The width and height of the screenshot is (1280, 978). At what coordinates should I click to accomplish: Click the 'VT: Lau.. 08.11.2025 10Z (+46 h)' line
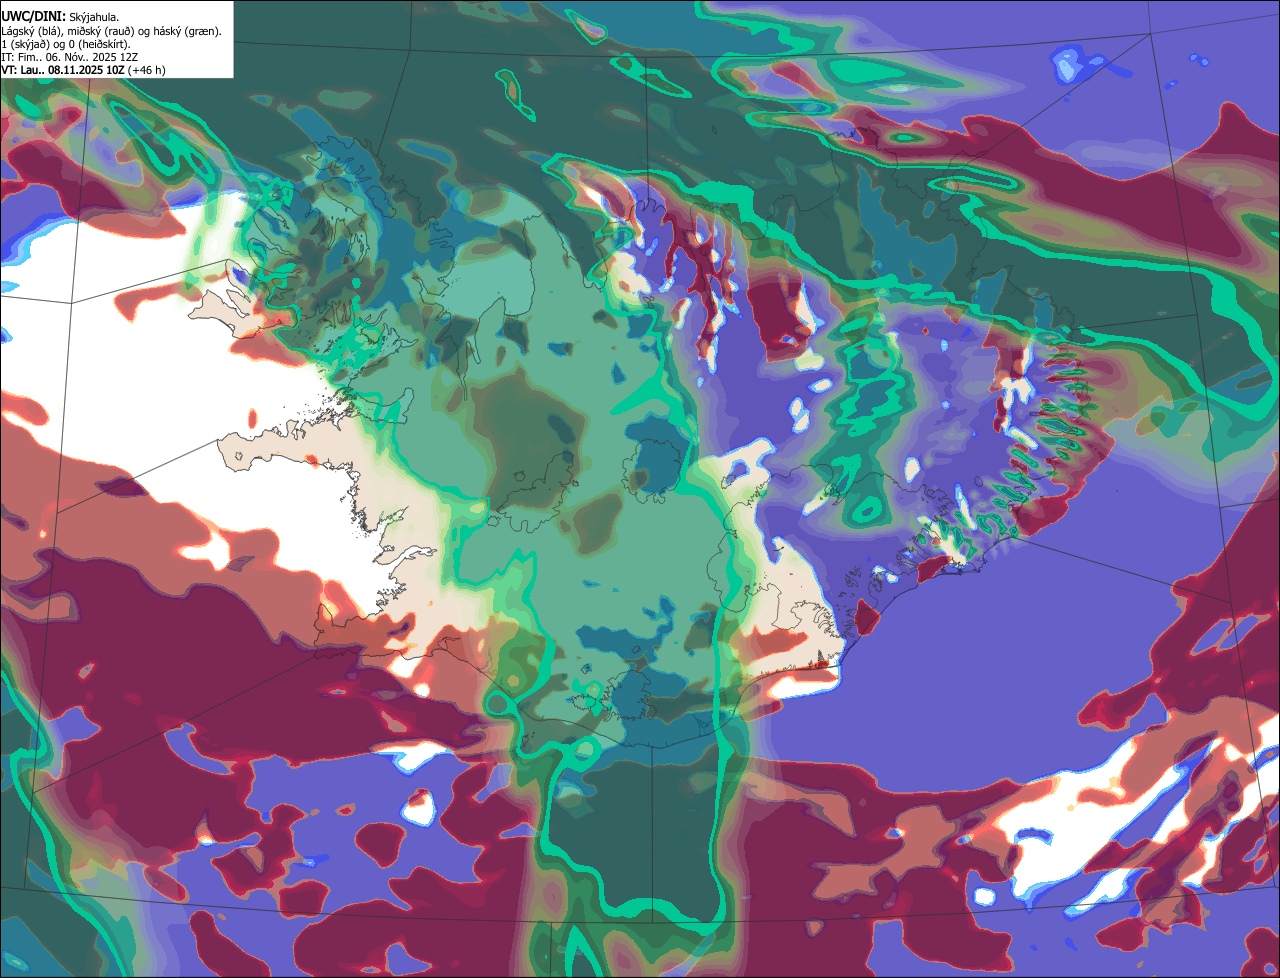83,70
